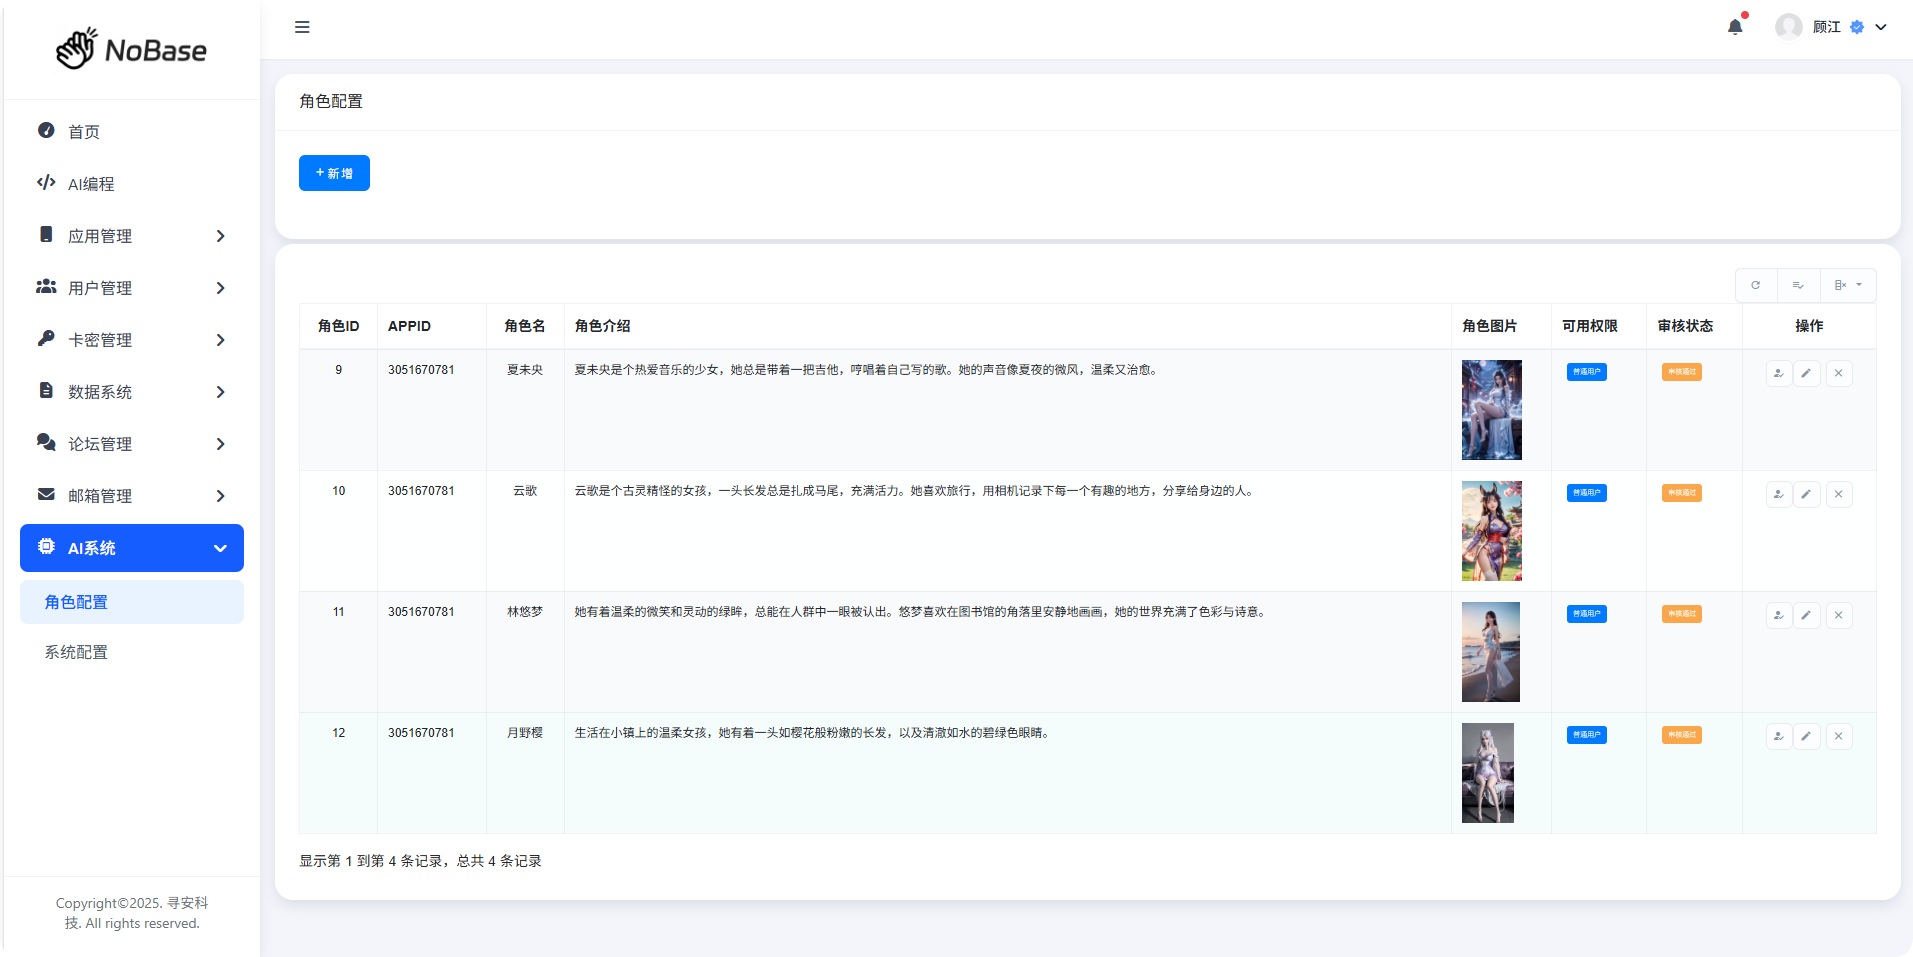Open the 首页 menu item
Image resolution: width=1913 pixels, height=957 pixels.
click(84, 132)
